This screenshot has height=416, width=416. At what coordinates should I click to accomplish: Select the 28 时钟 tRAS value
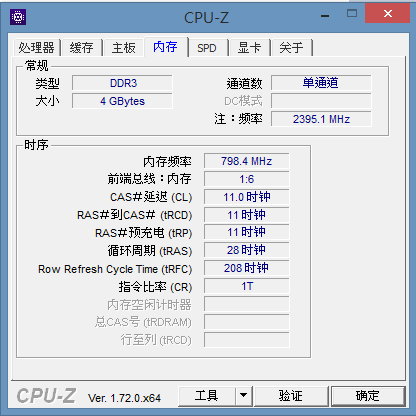[247, 250]
